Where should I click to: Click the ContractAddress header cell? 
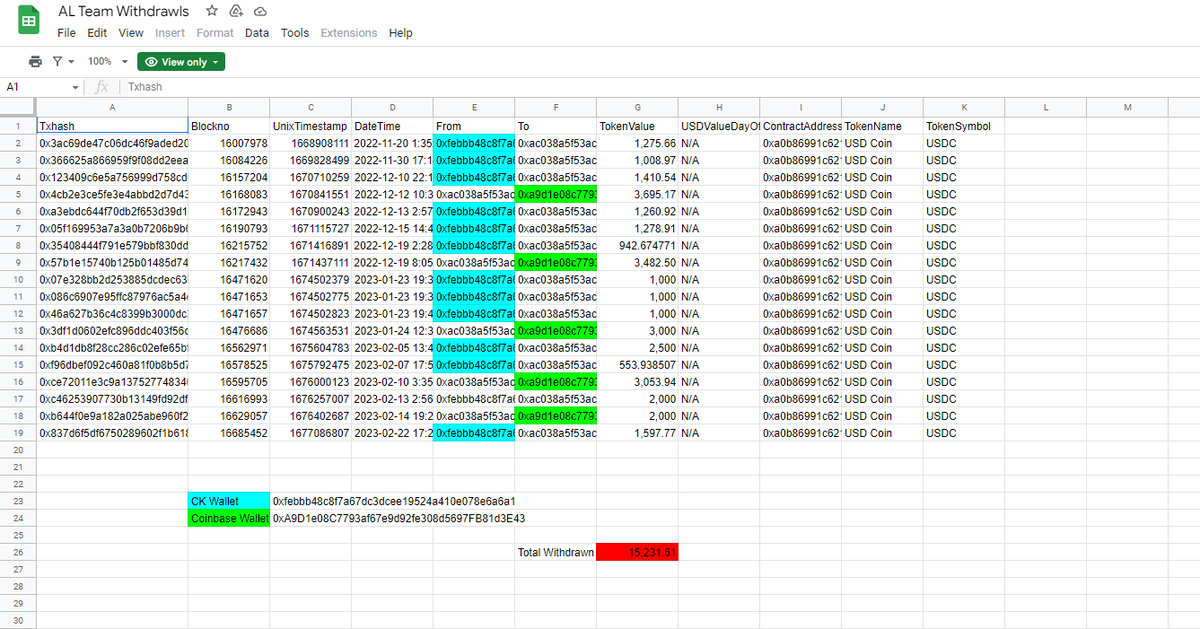point(801,127)
